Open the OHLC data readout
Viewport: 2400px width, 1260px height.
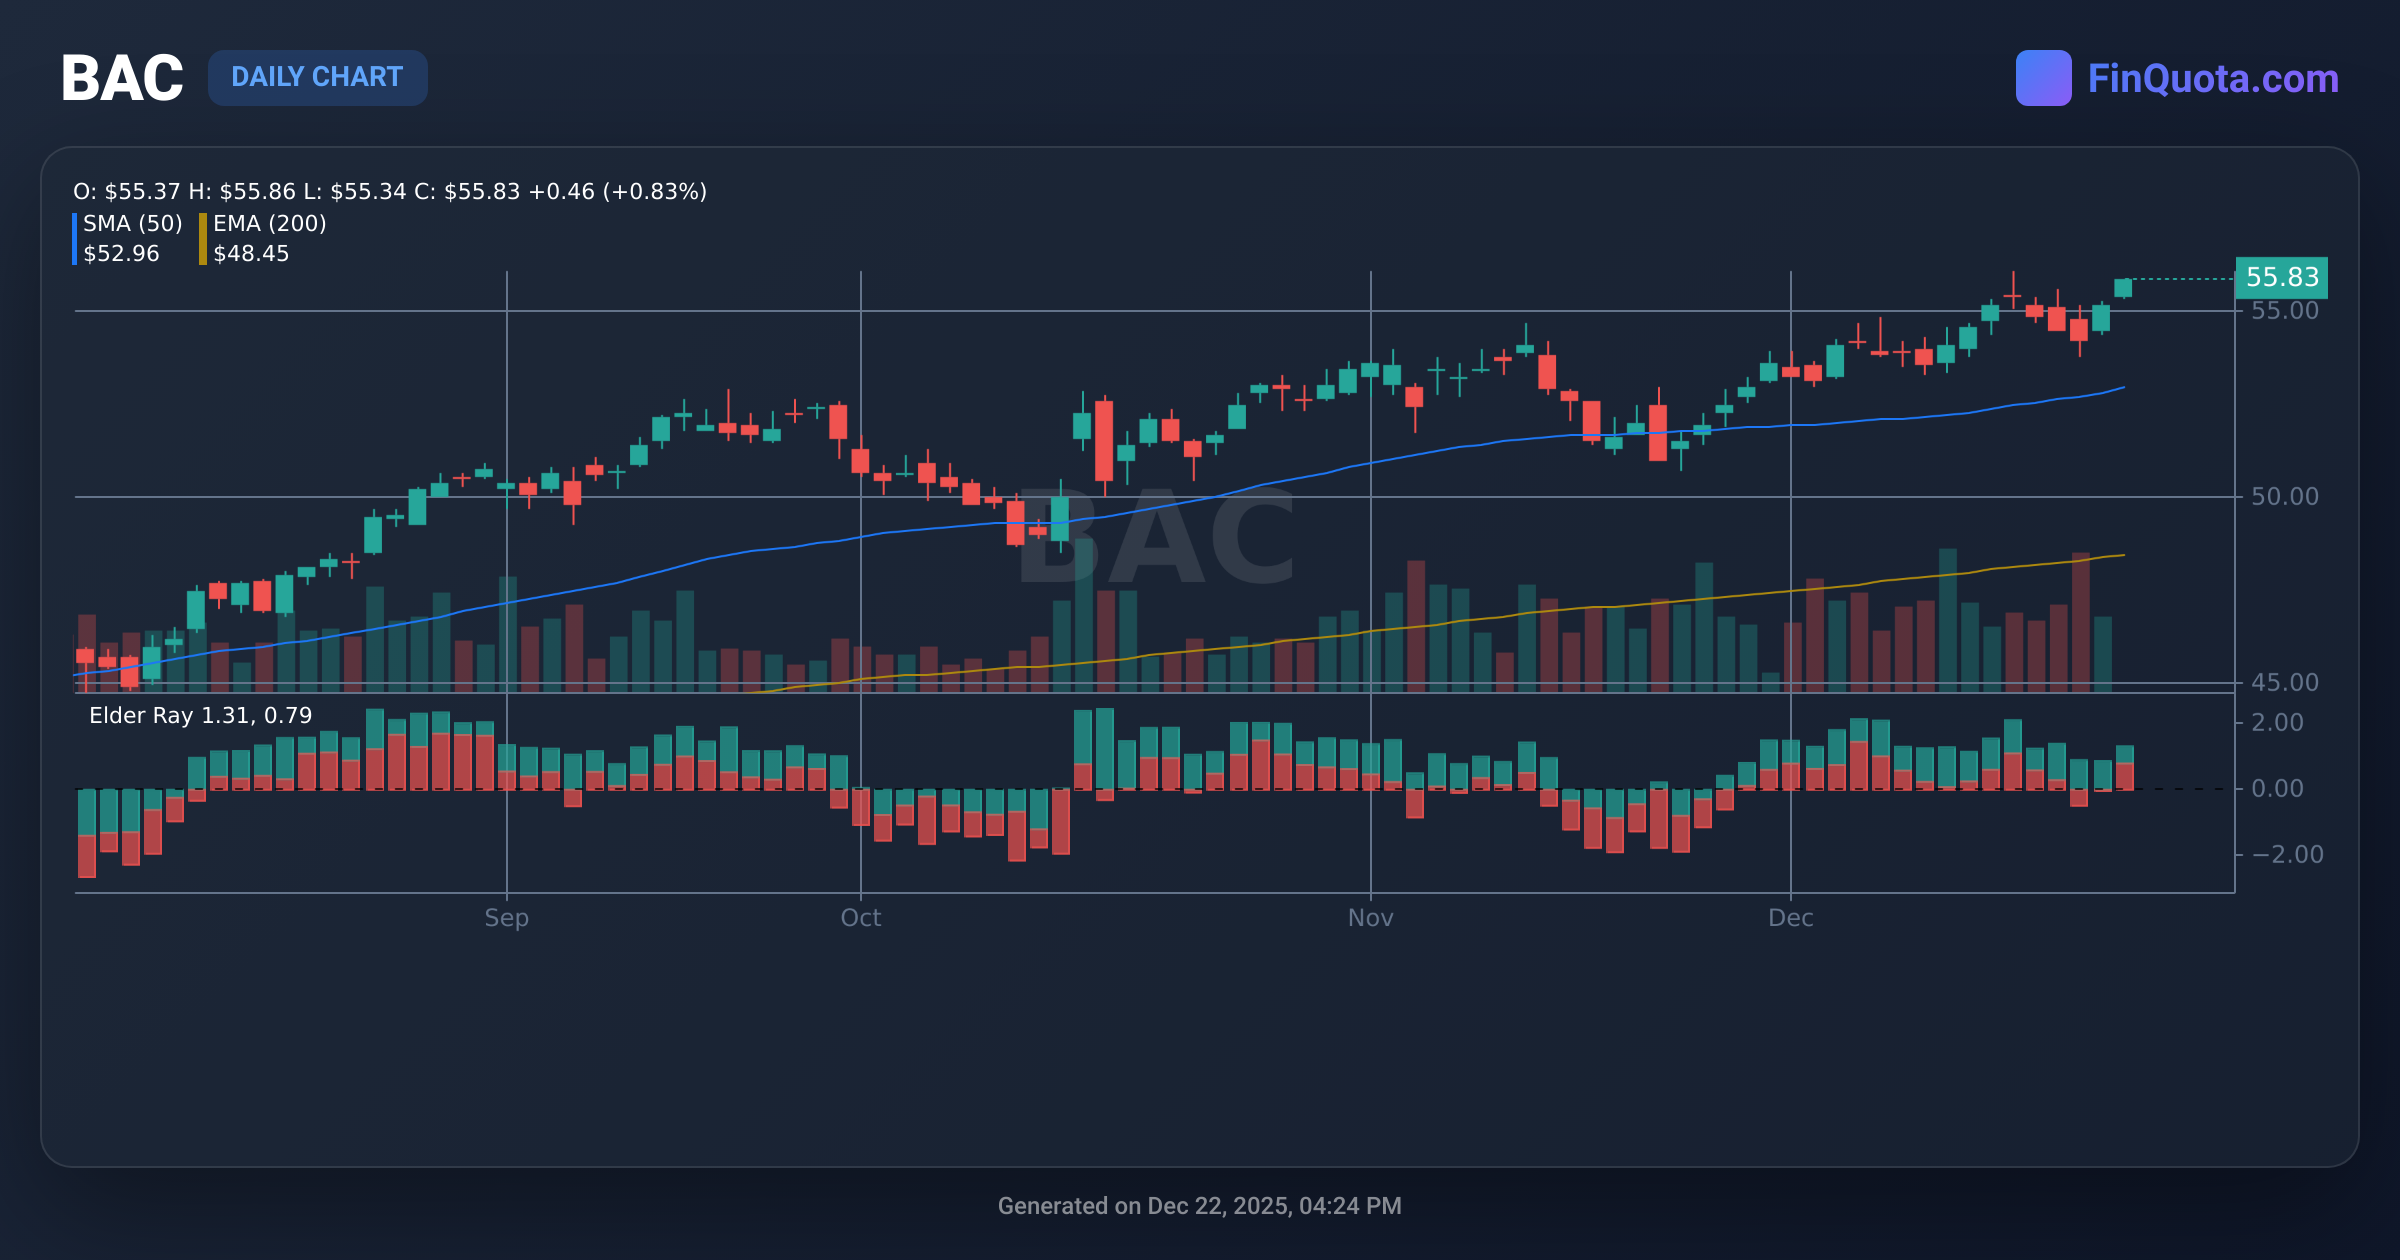point(388,191)
